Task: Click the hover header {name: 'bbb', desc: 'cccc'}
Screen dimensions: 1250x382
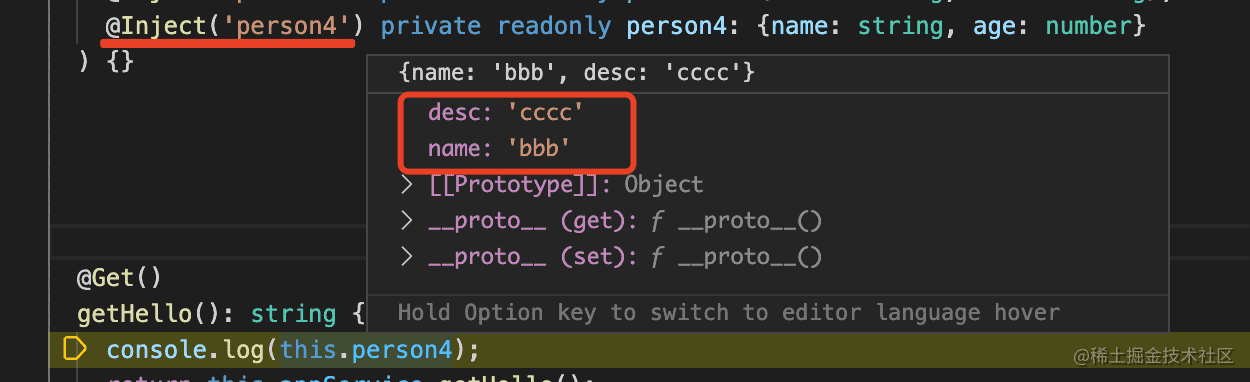Action: click(575, 73)
